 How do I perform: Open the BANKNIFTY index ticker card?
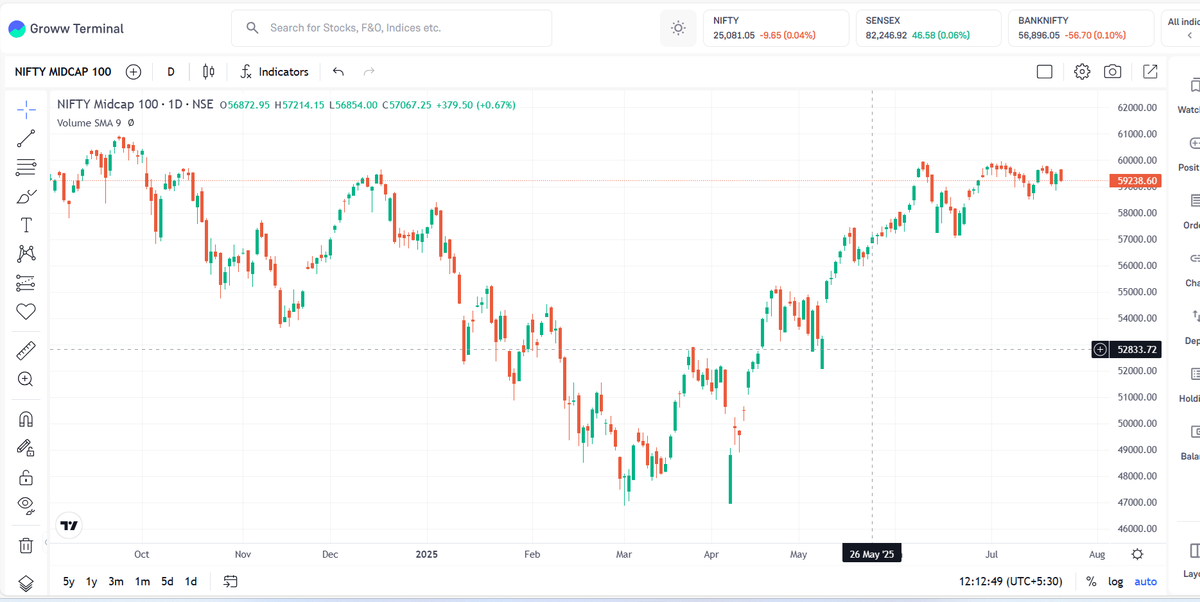pos(1080,28)
